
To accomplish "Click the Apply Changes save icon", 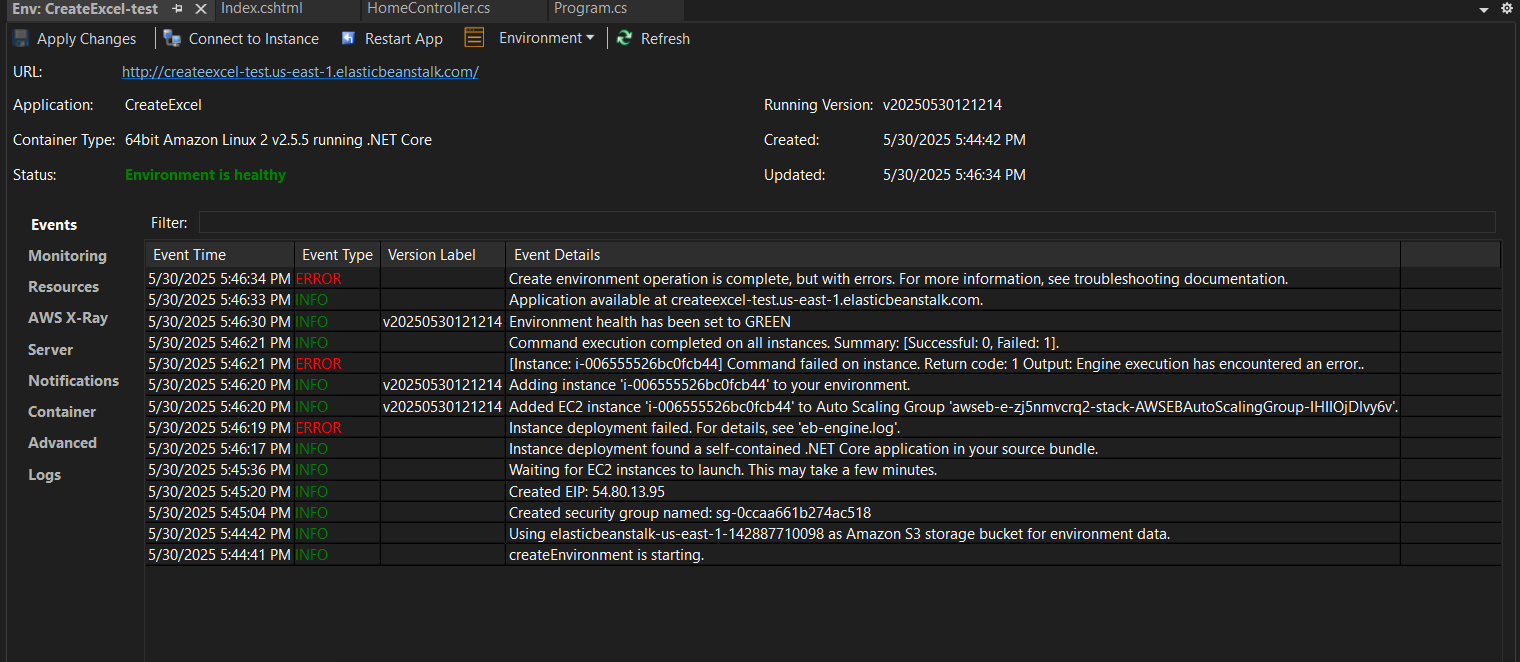I will pos(21,39).
